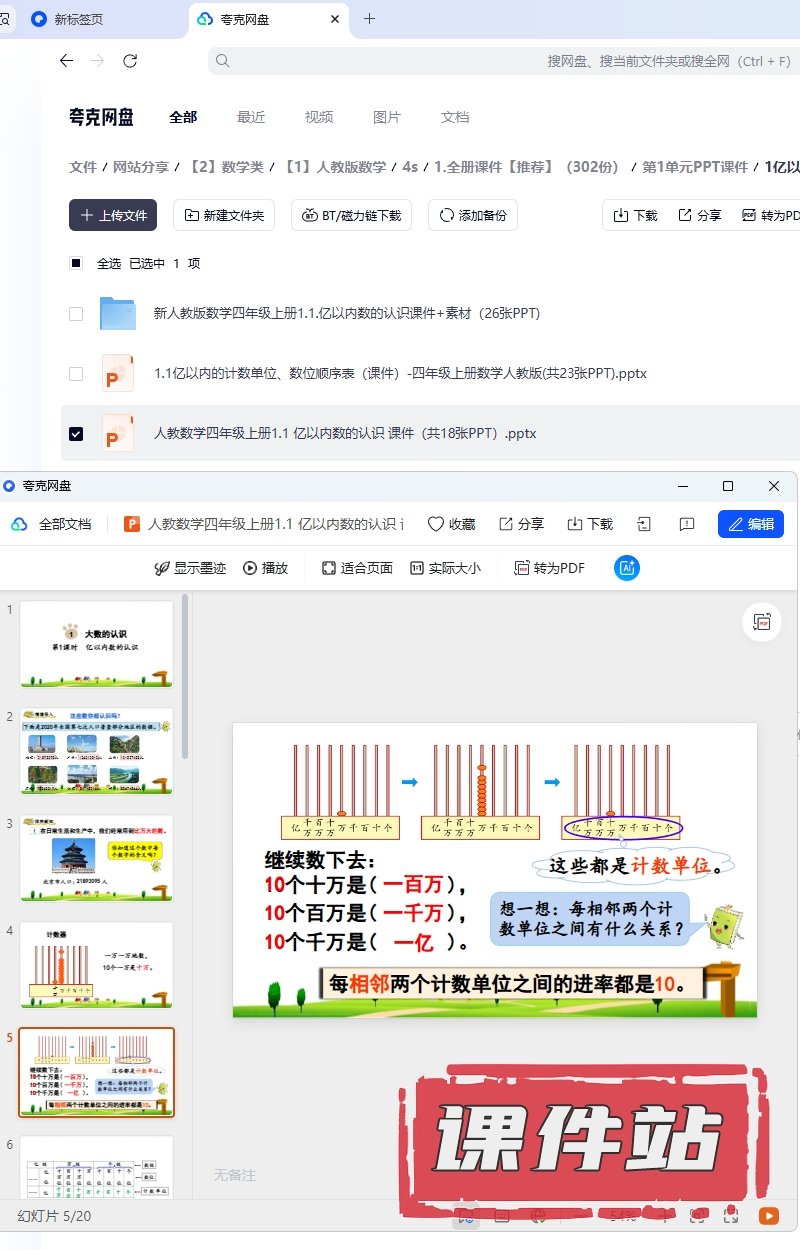800x1250 pixels.
Task: Click the blue 编辑 button
Action: [750, 524]
